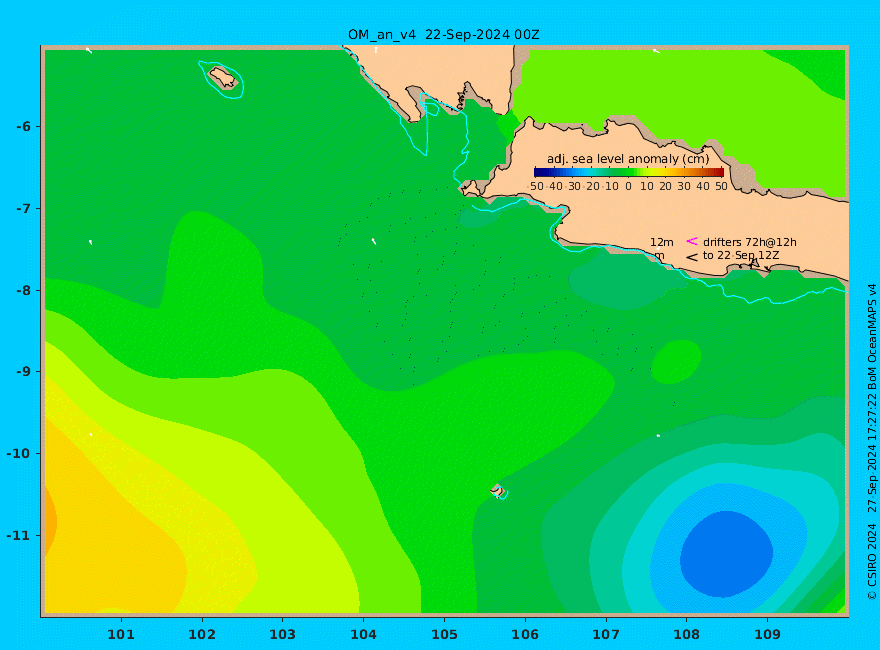The height and width of the screenshot is (650, 880).
Task: Click longitude label 105 on x-axis
Action: click(444, 635)
